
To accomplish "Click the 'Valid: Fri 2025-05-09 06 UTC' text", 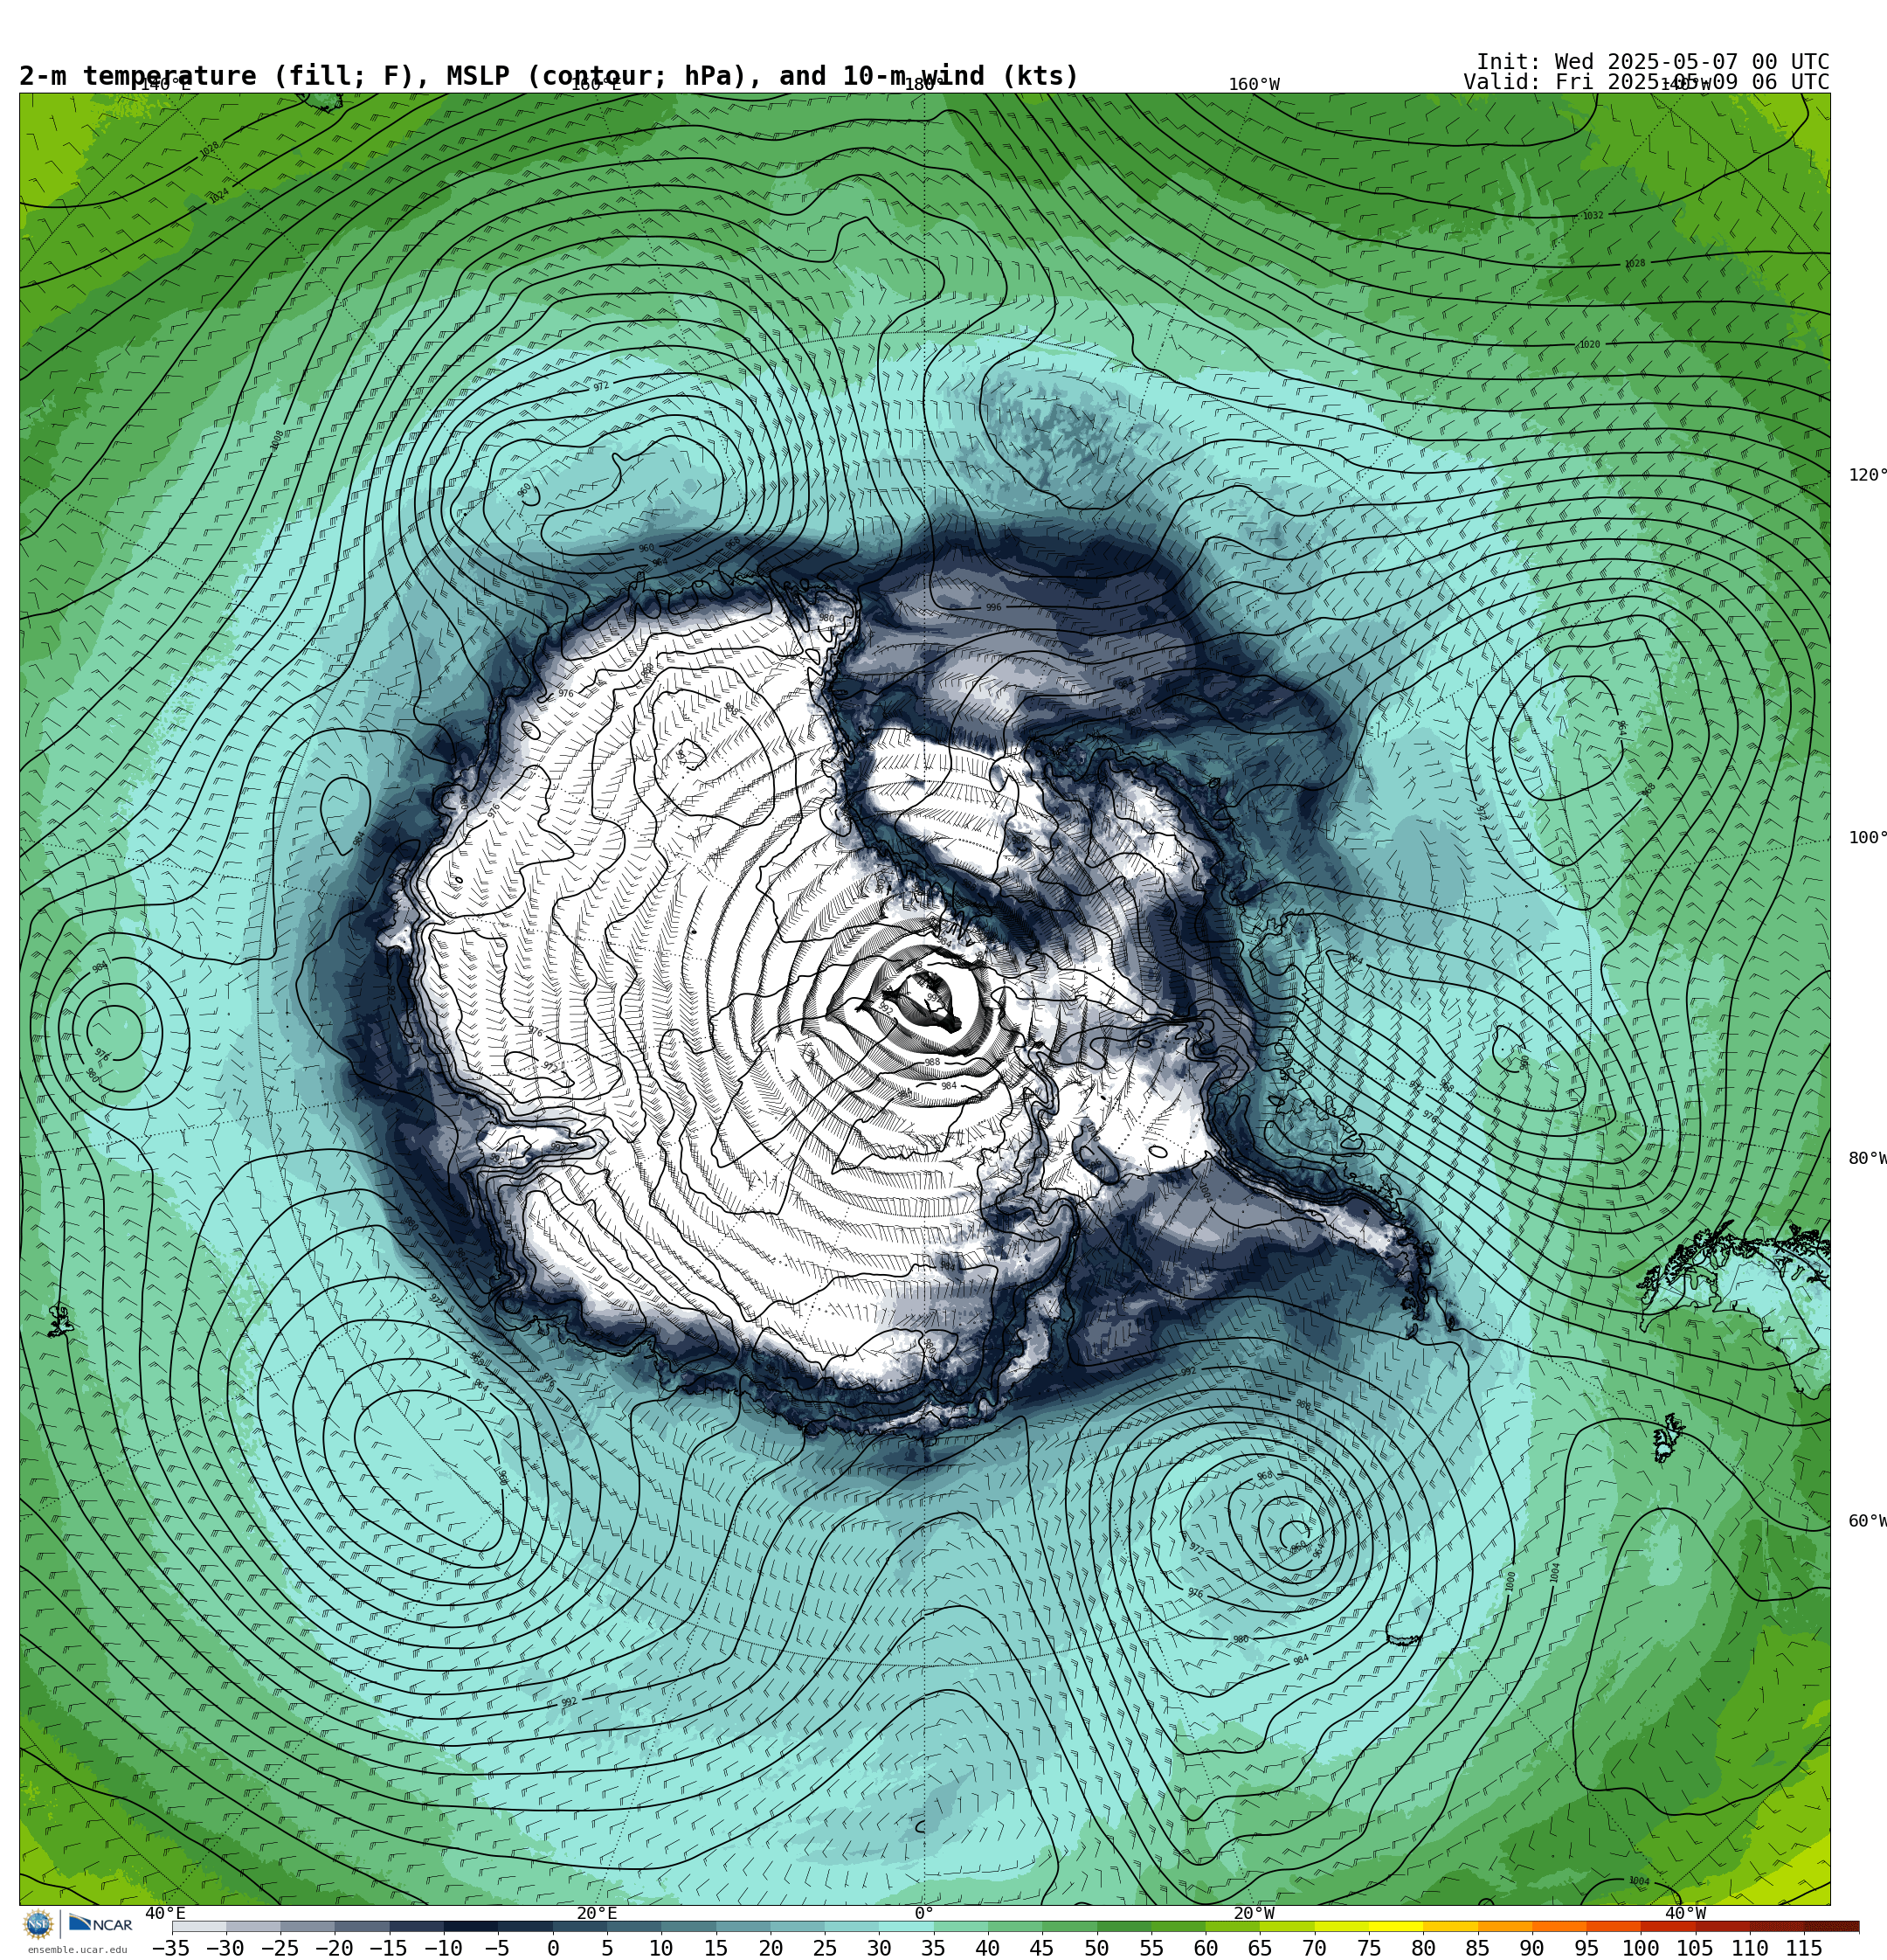I will click(x=1646, y=82).
